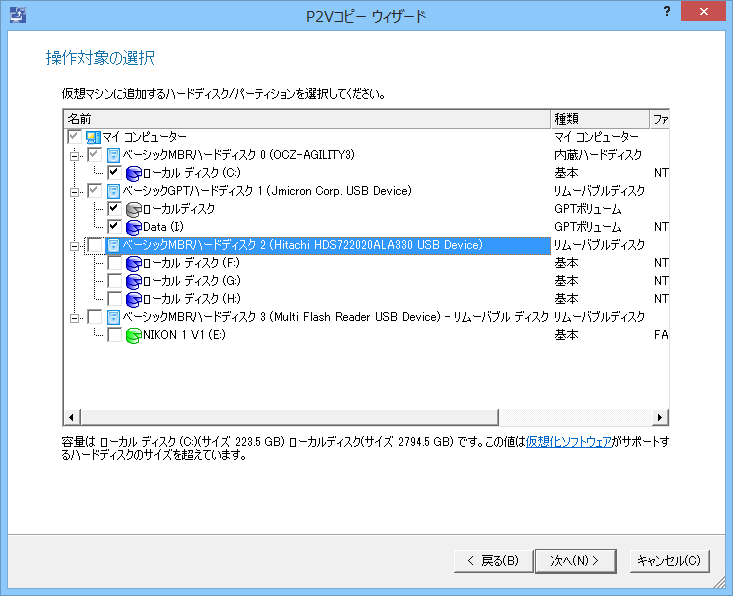733x596 pixels.
Task: Uncheck ローカル ディスク (C:) checkbox
Action: click(115, 172)
